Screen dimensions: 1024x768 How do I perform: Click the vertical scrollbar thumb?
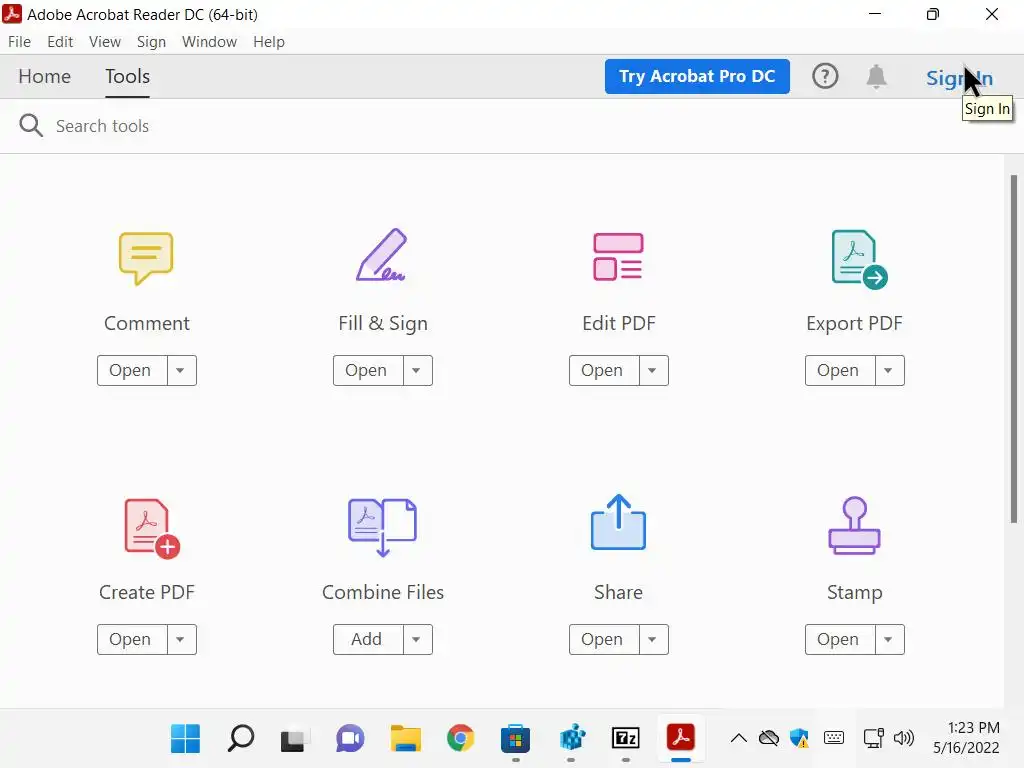click(1014, 349)
